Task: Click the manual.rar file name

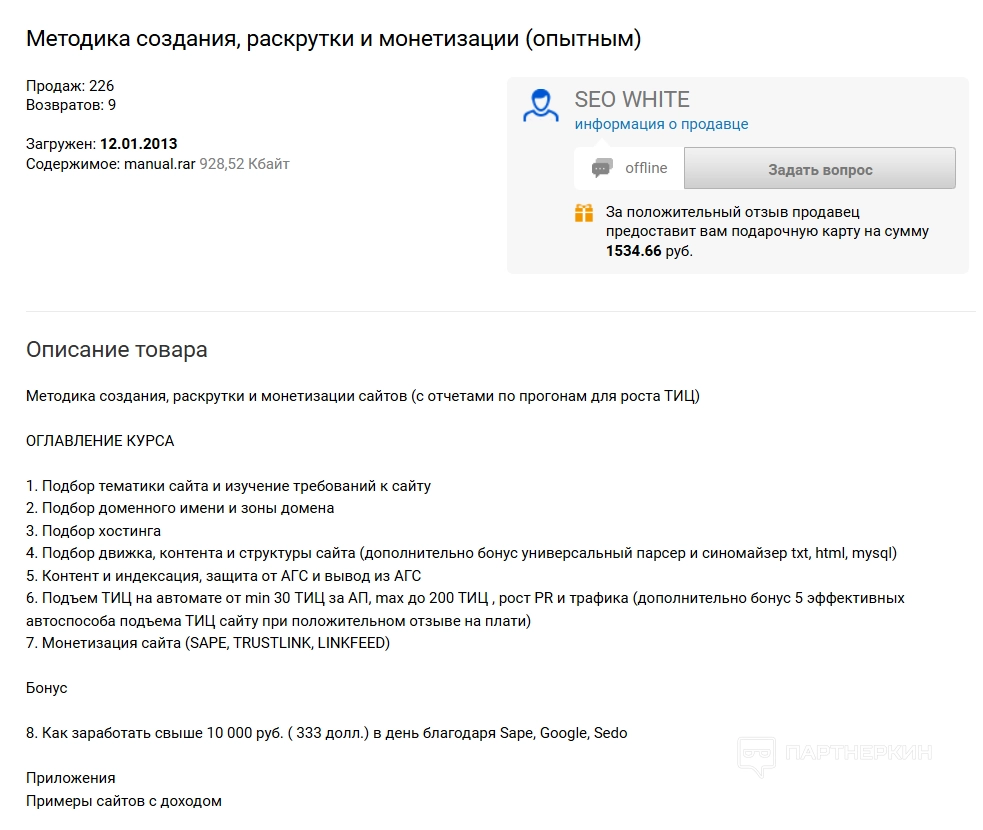Action: click(x=159, y=163)
